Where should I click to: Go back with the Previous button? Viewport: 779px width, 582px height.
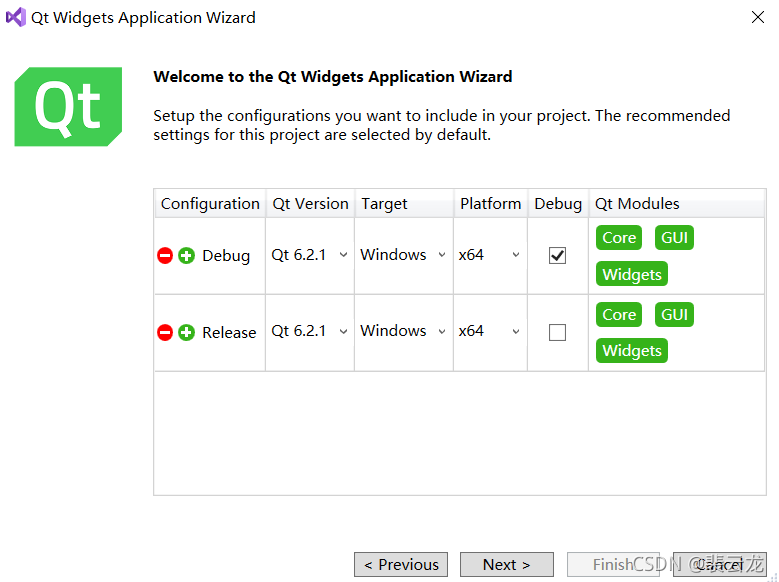(401, 565)
